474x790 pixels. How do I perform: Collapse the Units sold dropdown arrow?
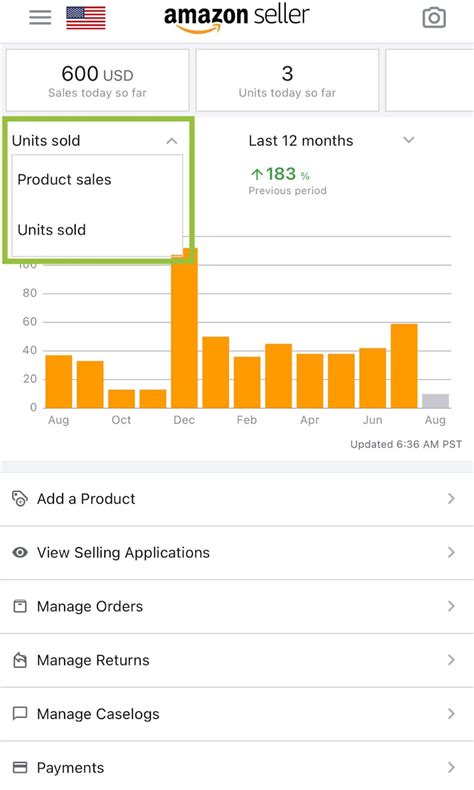pos(172,141)
